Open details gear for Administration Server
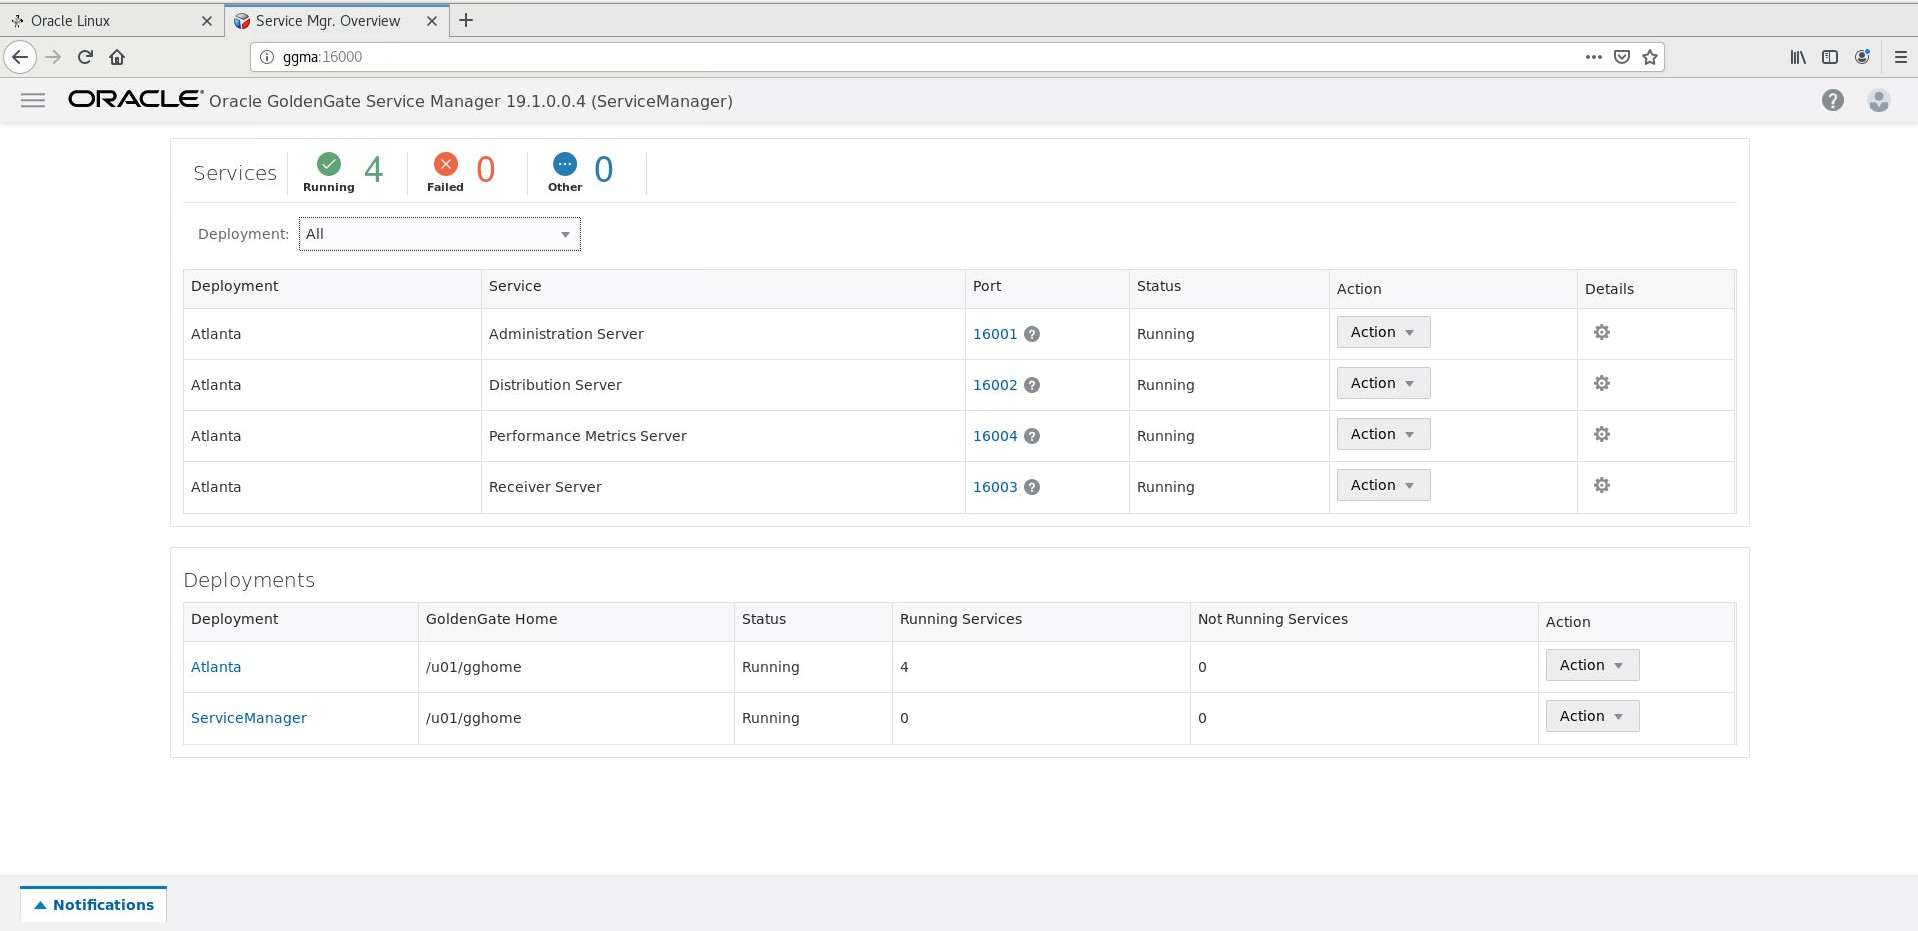The width and height of the screenshot is (1918, 931). tap(1601, 332)
